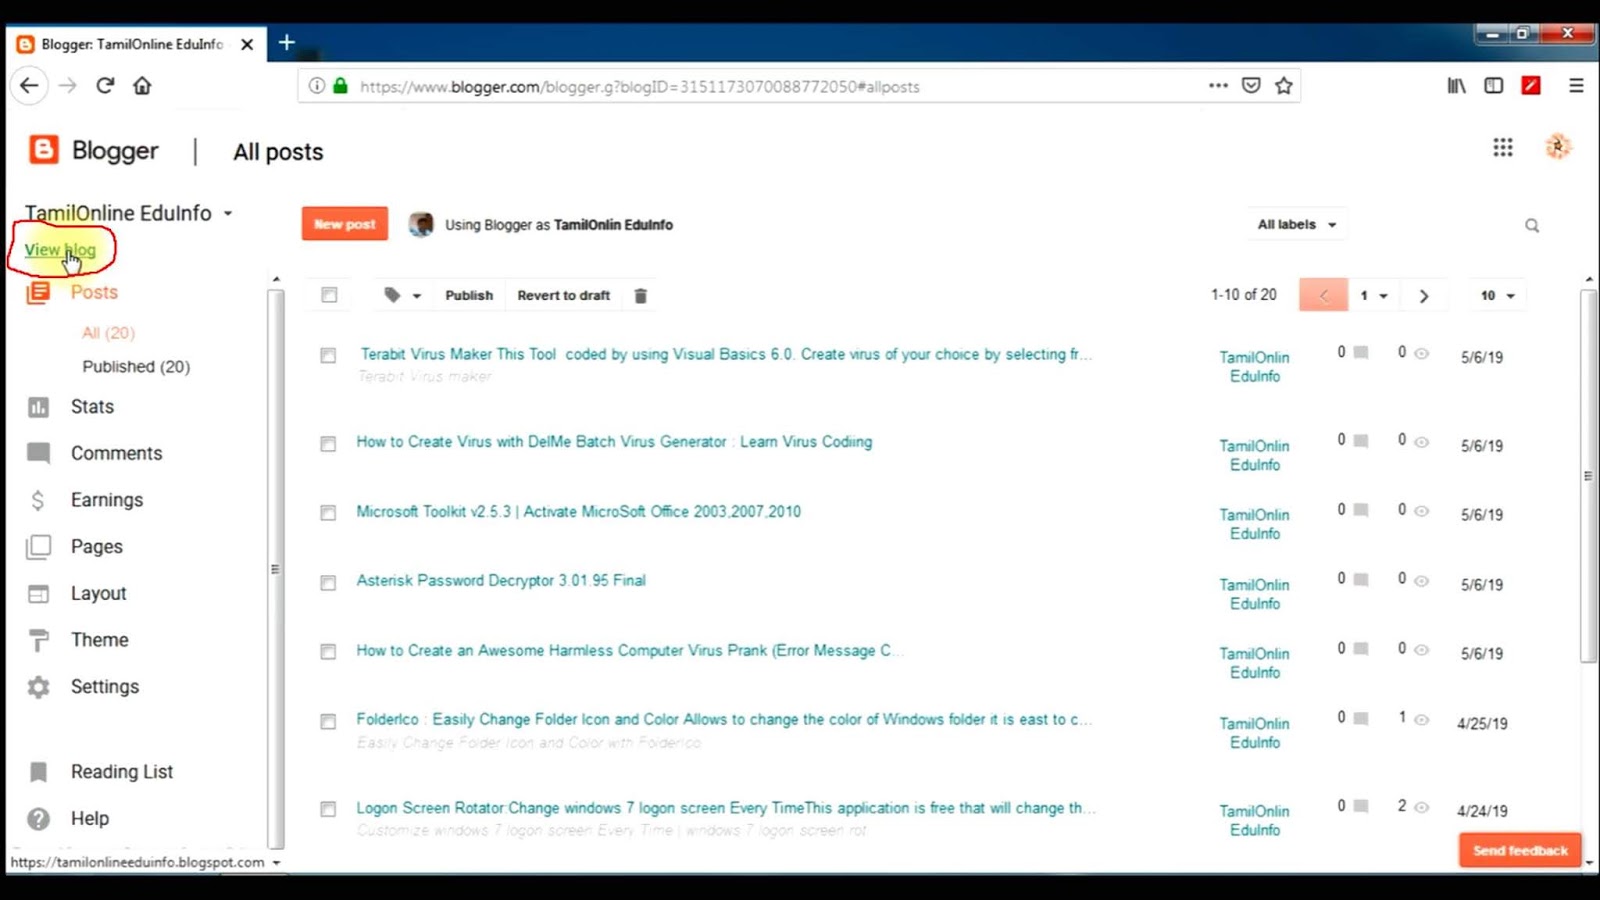Open the label tag dropdown
This screenshot has height=900, width=1600.
pyautogui.click(x=402, y=296)
